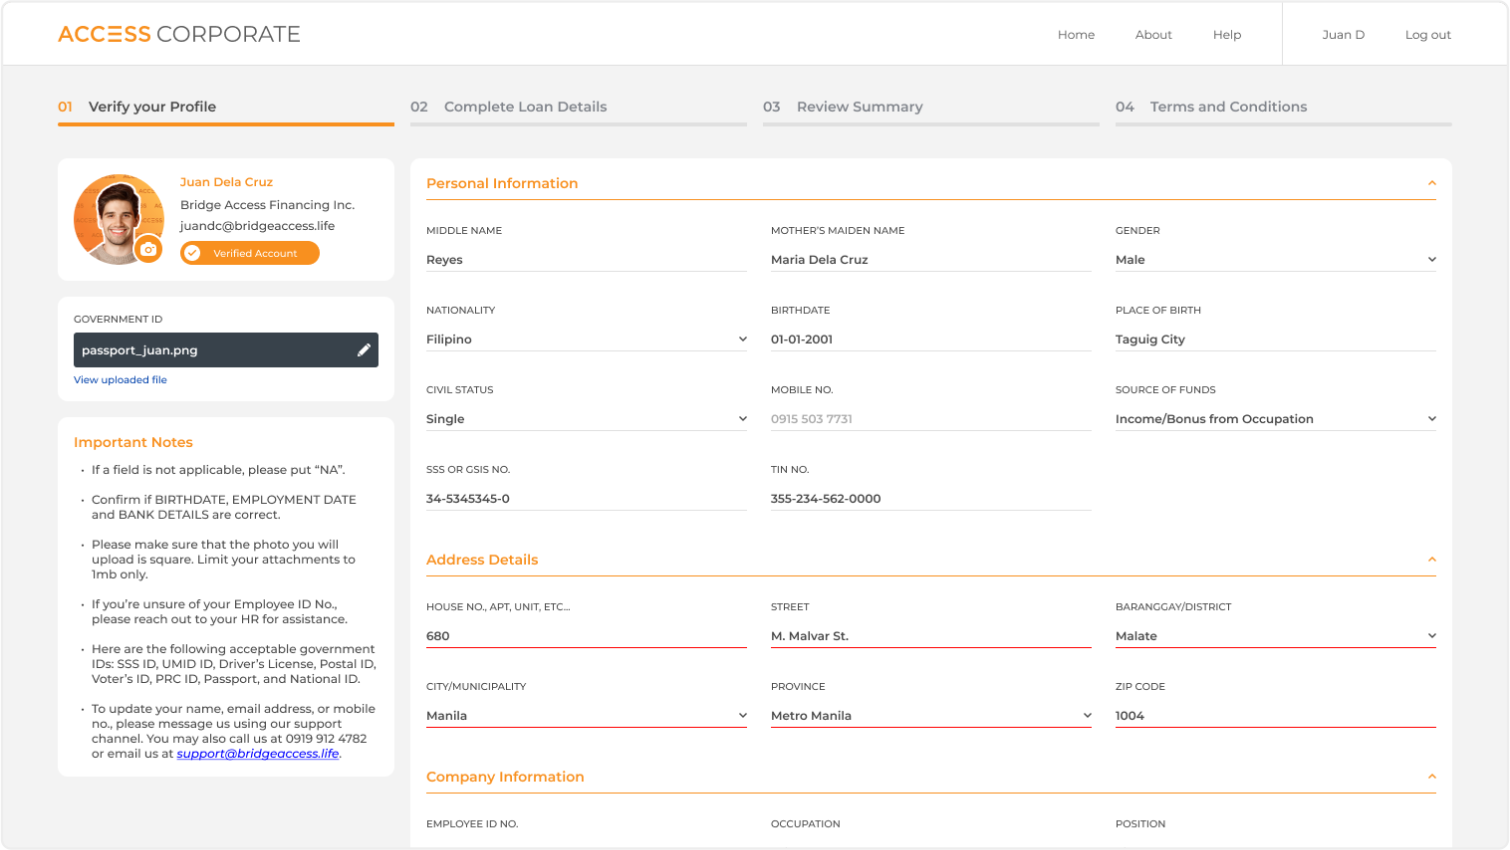Click the Place of Birth field
Screen dimensions: 1510x850
pos(1275,340)
